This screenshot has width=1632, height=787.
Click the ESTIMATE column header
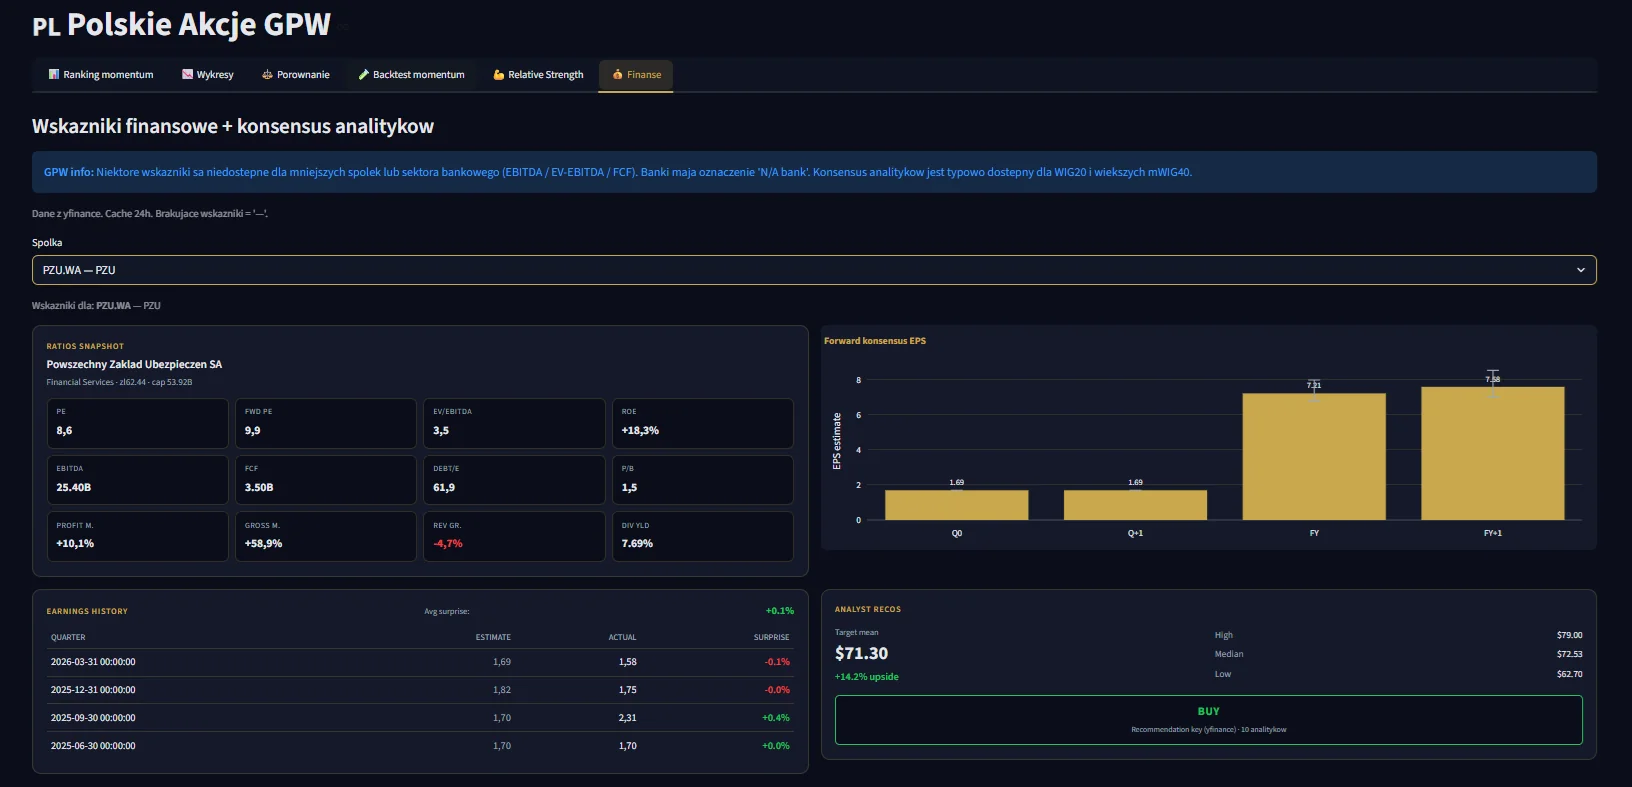pos(493,637)
